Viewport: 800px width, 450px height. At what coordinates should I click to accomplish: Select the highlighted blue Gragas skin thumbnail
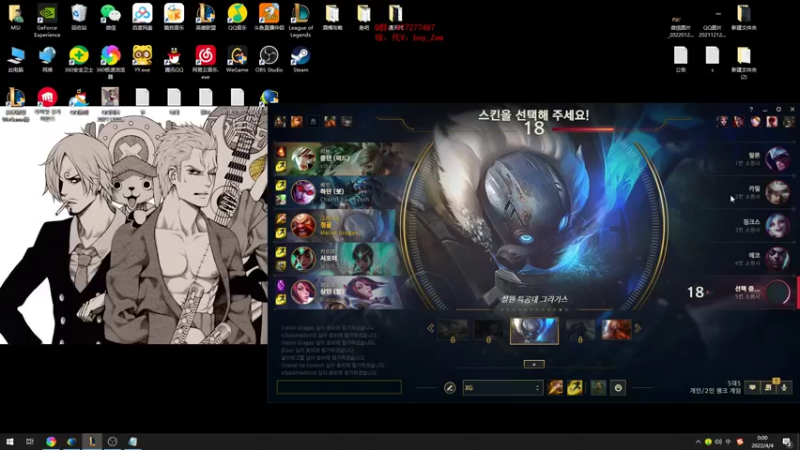(534, 331)
